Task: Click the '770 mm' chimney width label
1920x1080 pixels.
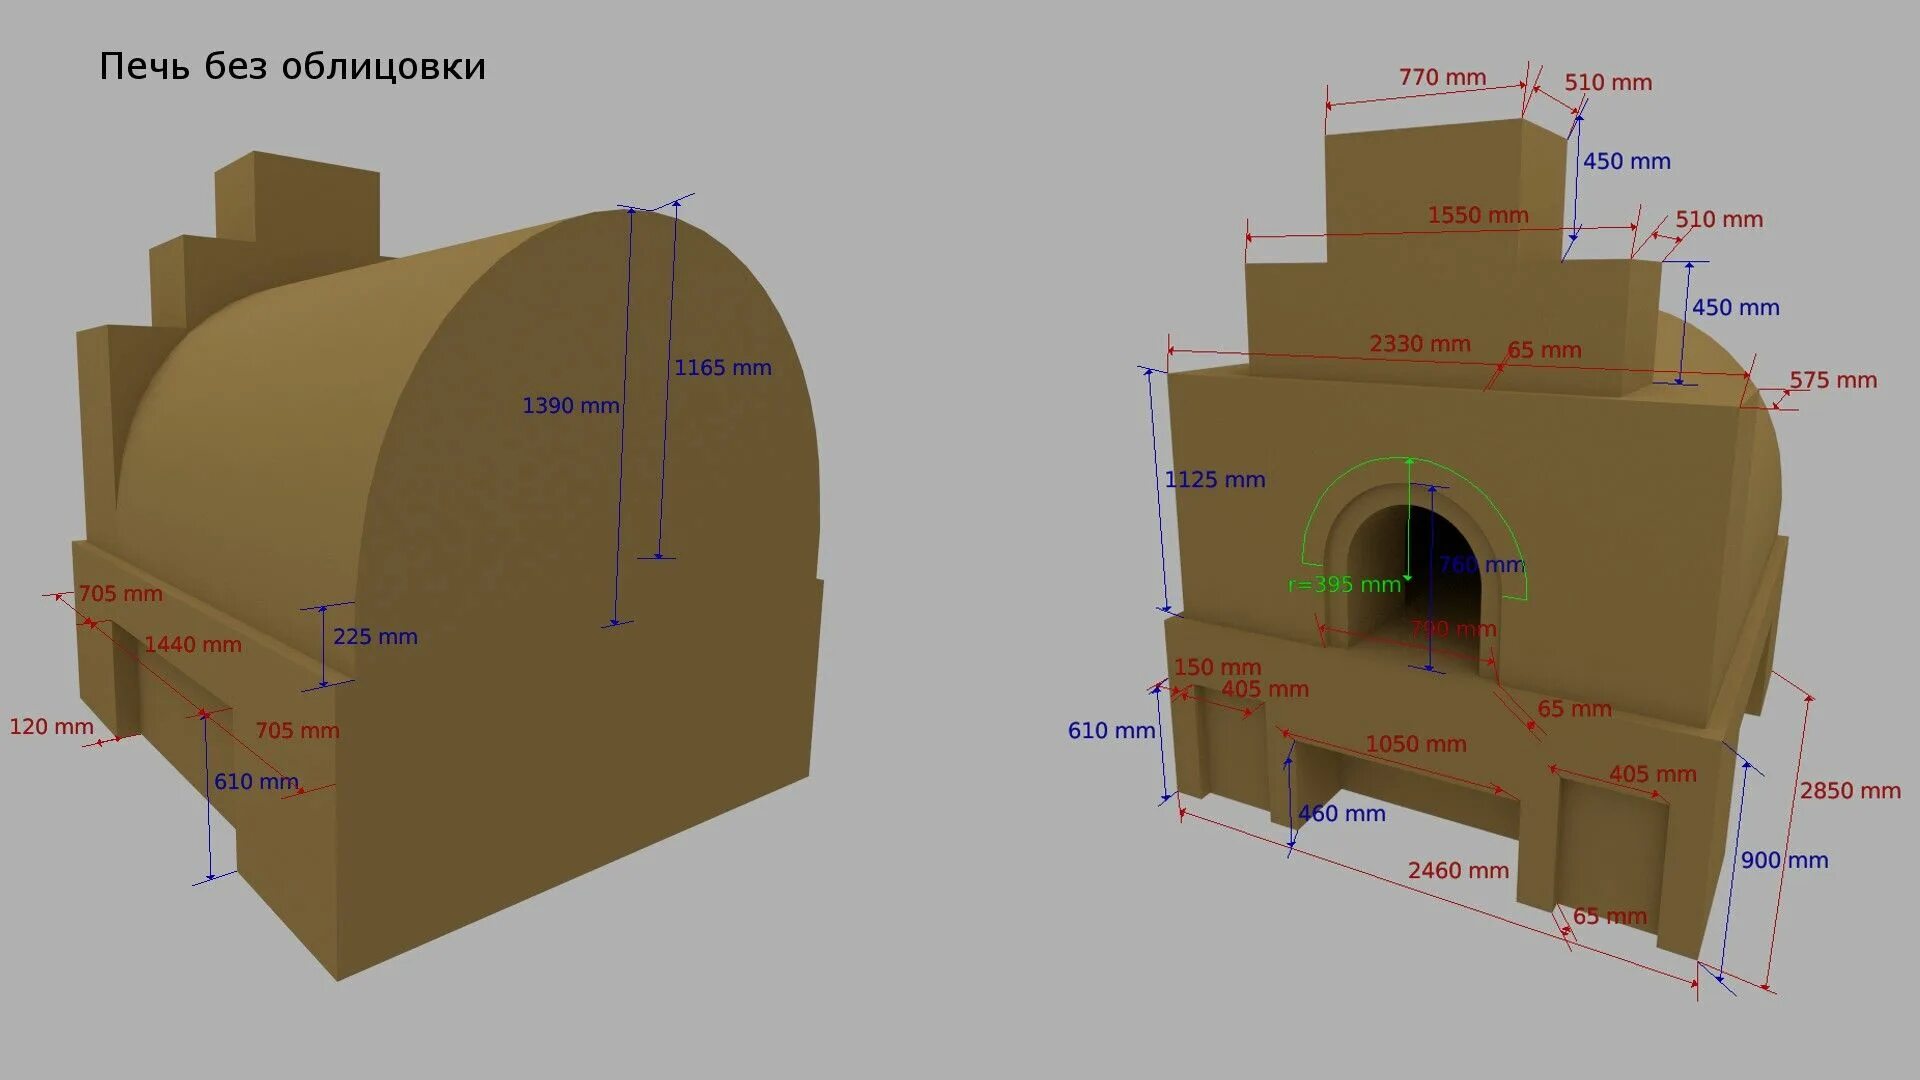Action: (1442, 77)
